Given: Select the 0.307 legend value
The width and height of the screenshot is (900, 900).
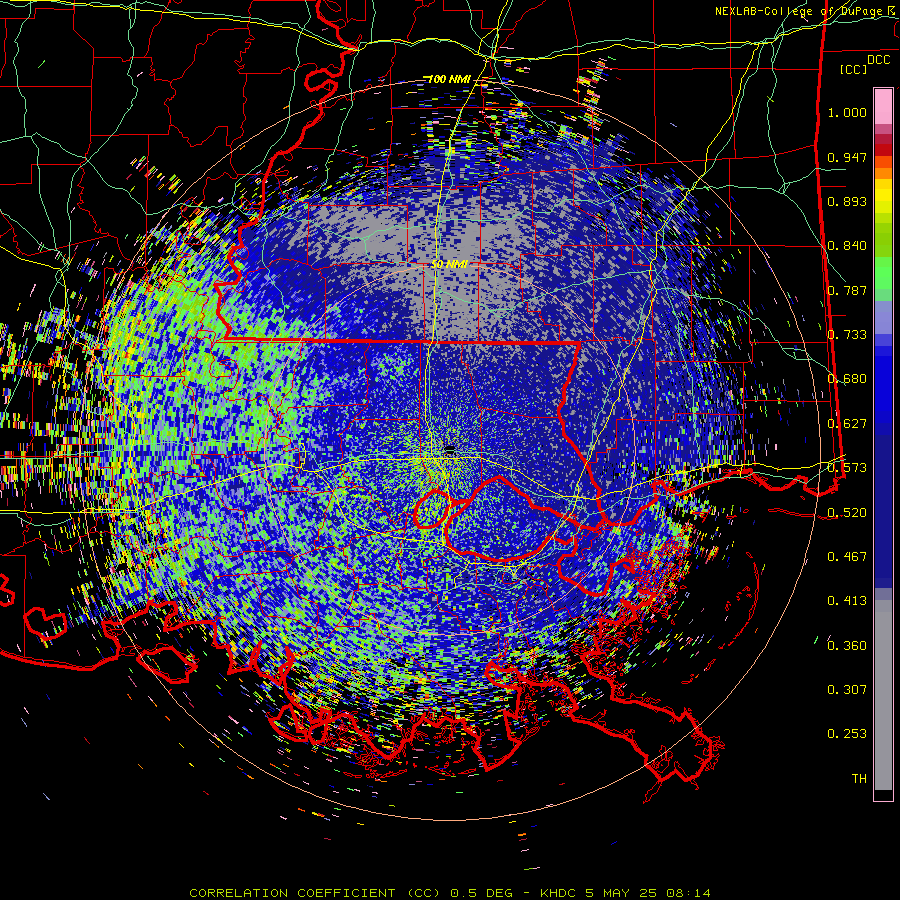Looking at the screenshot, I should coord(847,690).
